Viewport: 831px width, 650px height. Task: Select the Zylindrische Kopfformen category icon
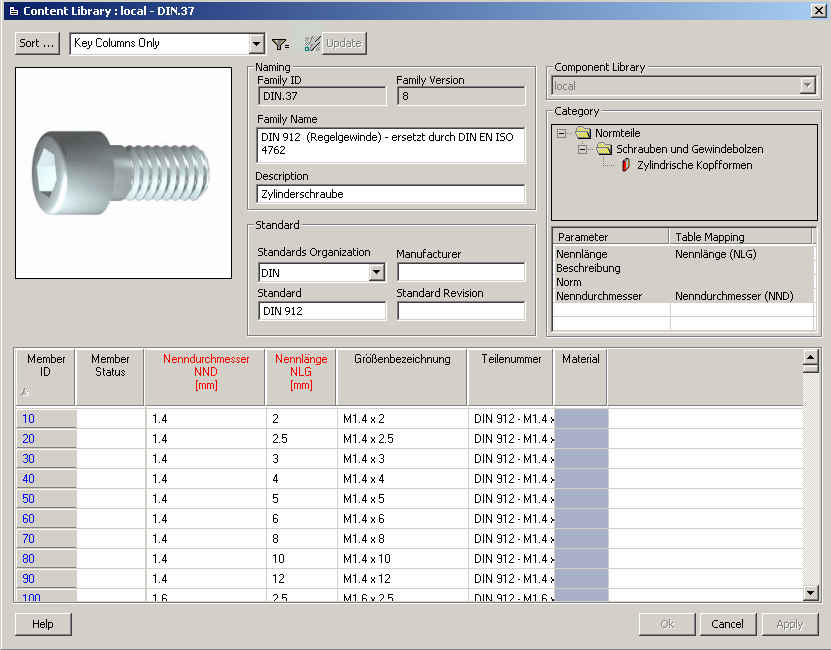click(626, 165)
